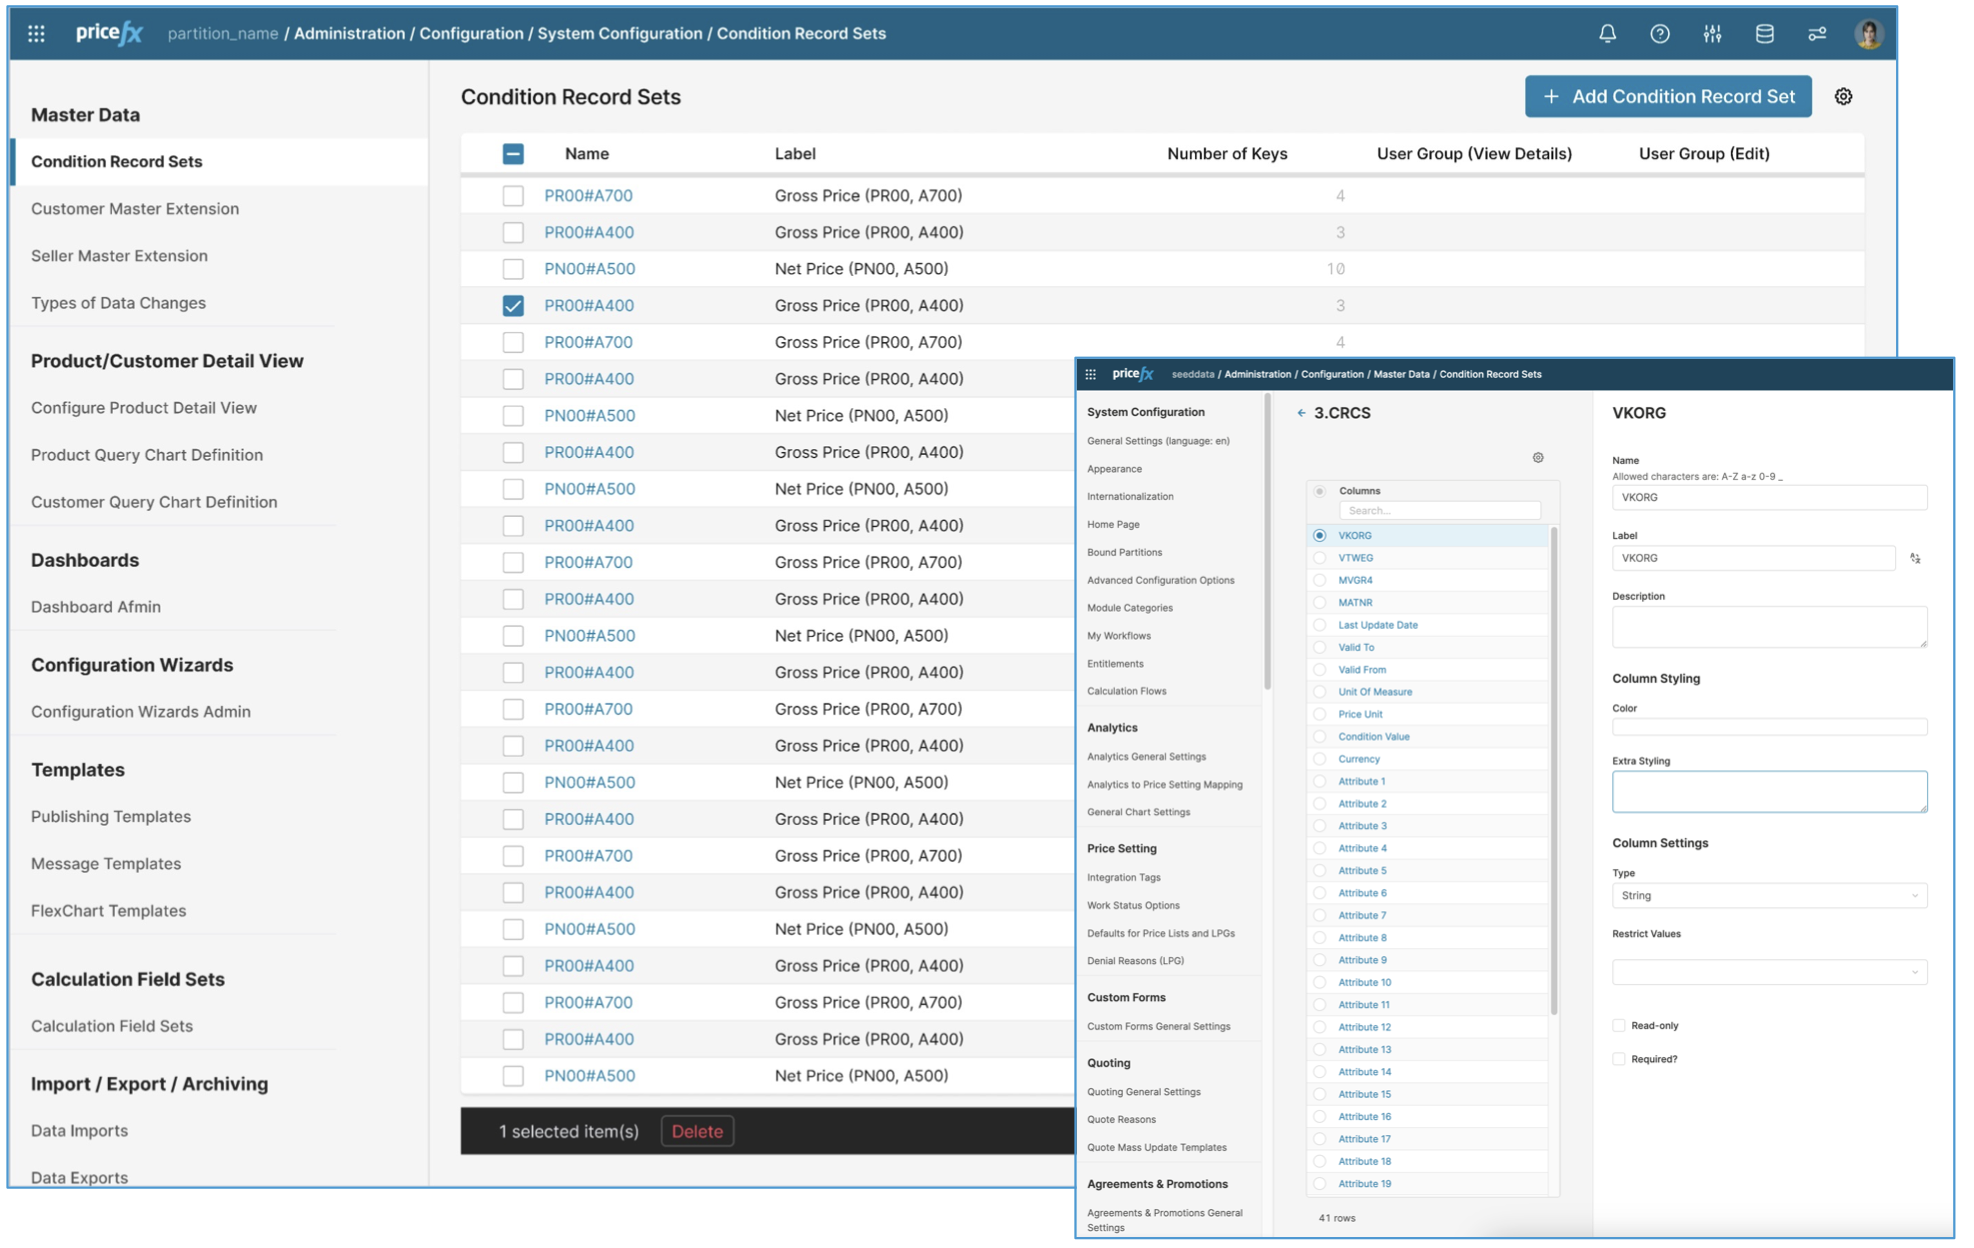Open the user avatar profile menu
This screenshot has width=1974, height=1248.
click(x=1868, y=33)
